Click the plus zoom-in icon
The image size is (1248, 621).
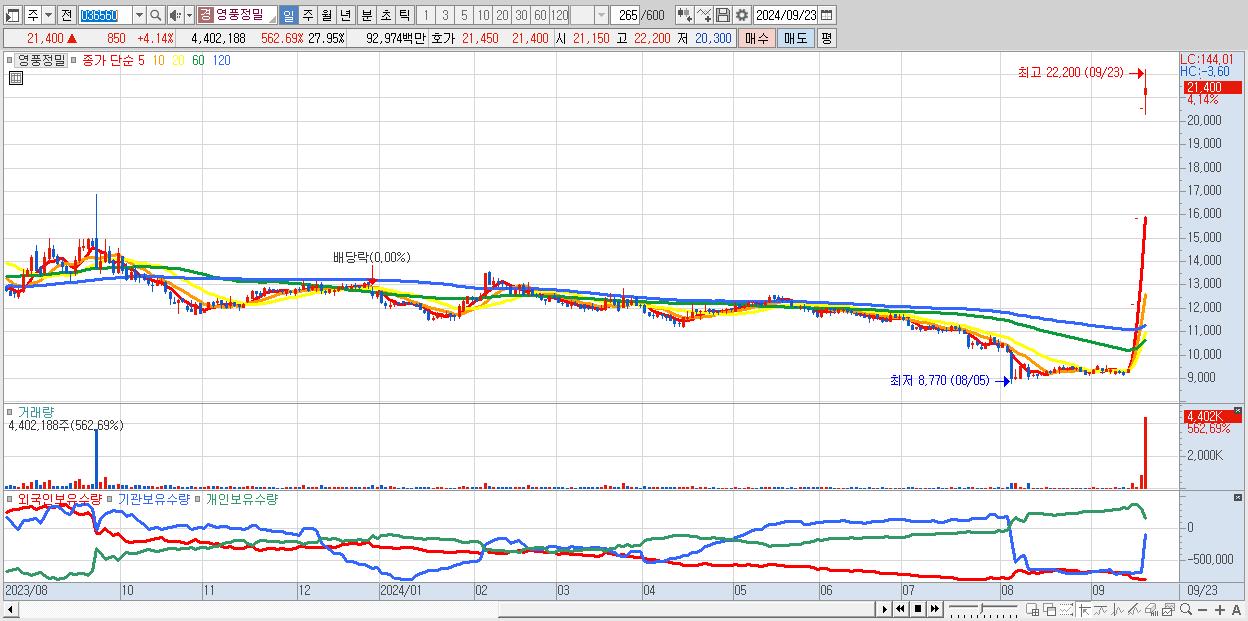(x=1219, y=610)
